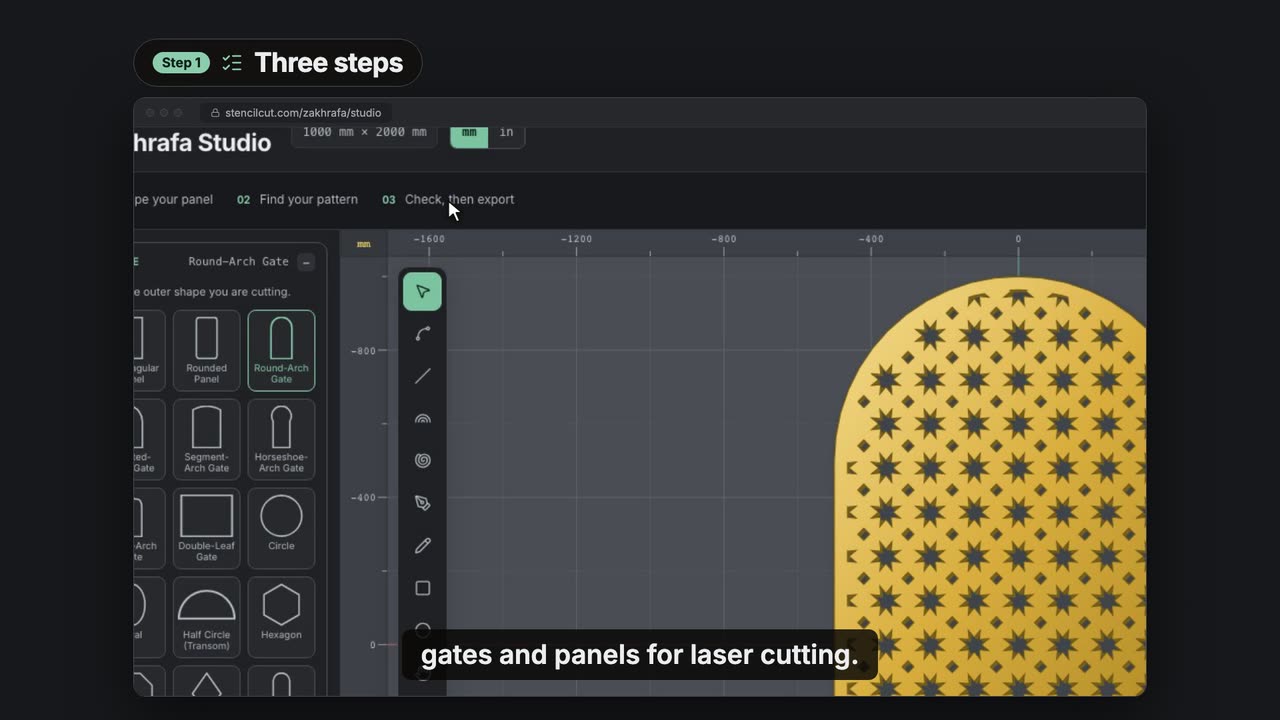Choose the Rounded Panel shape
The image size is (1280, 720).
[206, 350]
